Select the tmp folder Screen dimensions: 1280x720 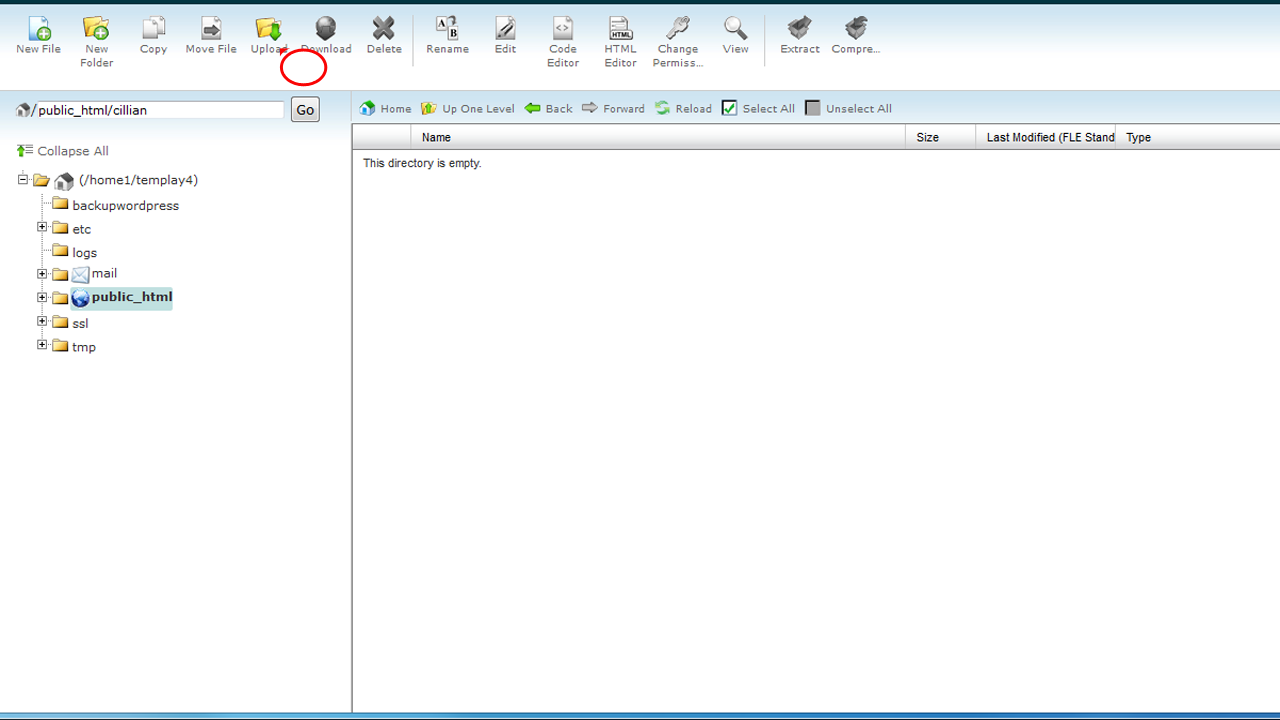point(84,347)
